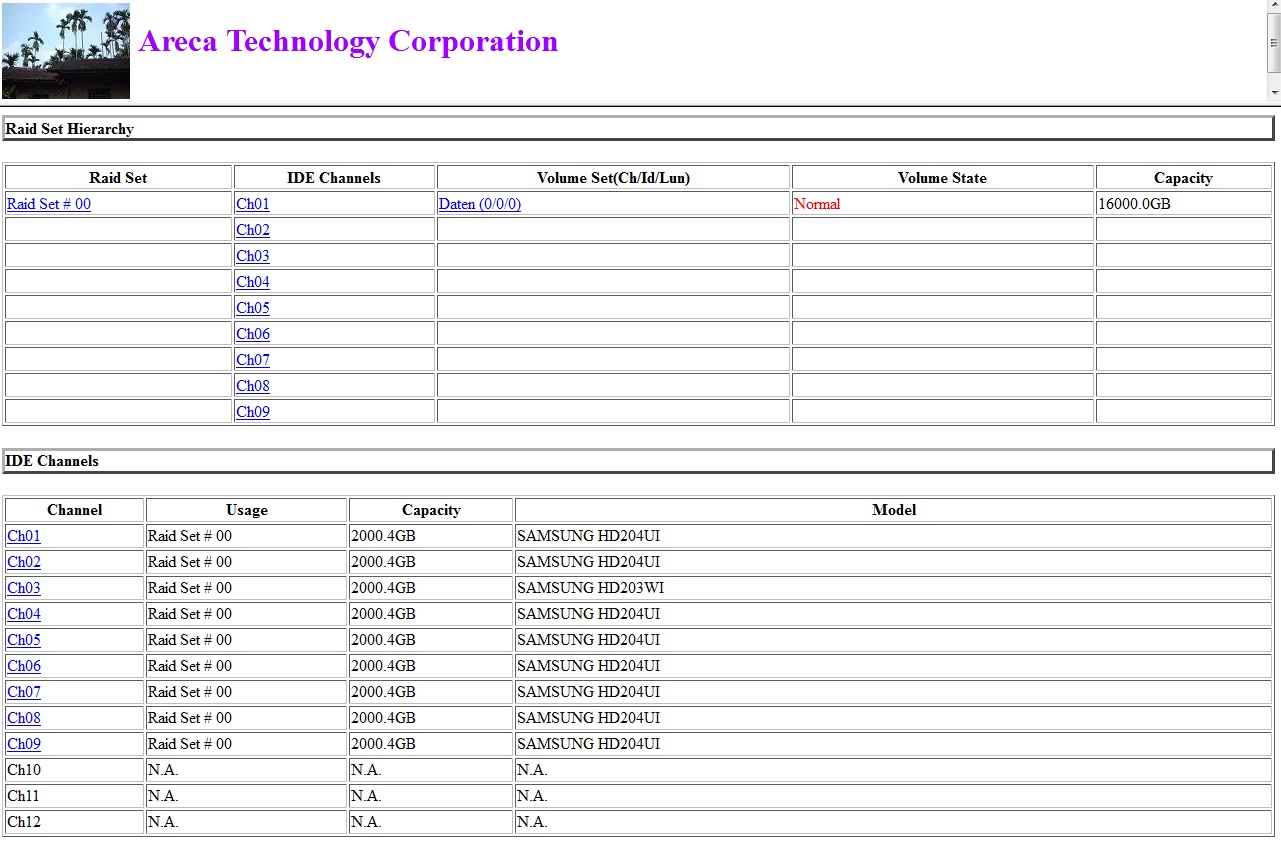Click the "Volume State" column header
The width and height of the screenshot is (1281, 854).
(942, 178)
